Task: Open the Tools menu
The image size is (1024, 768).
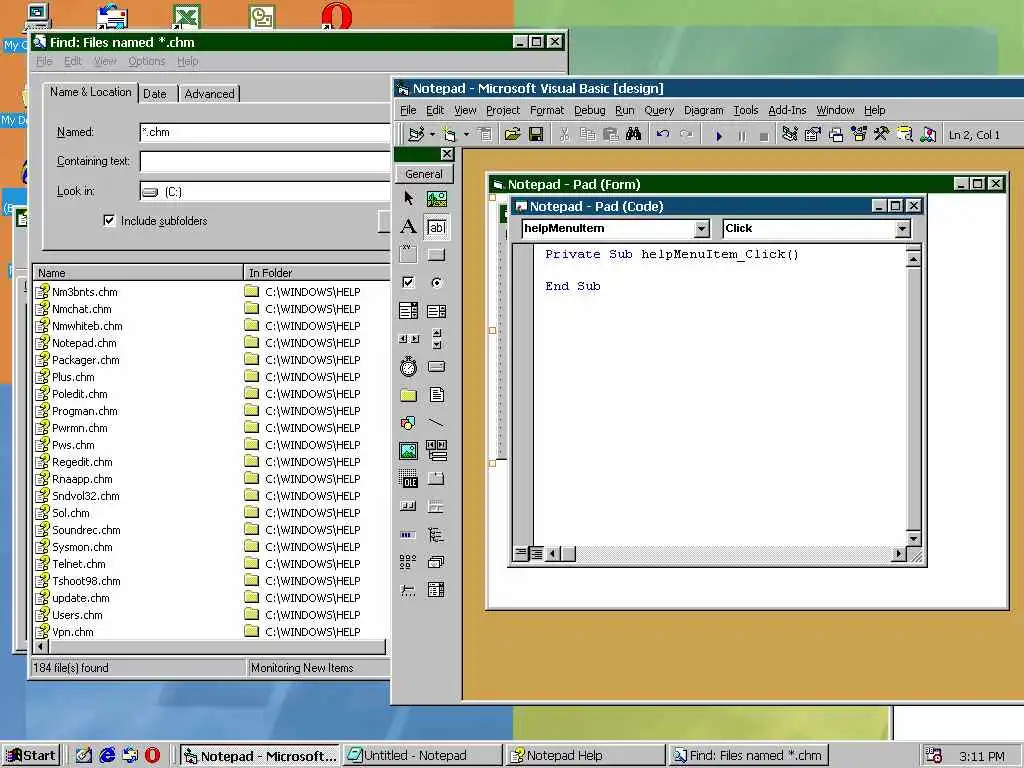Action: point(746,110)
